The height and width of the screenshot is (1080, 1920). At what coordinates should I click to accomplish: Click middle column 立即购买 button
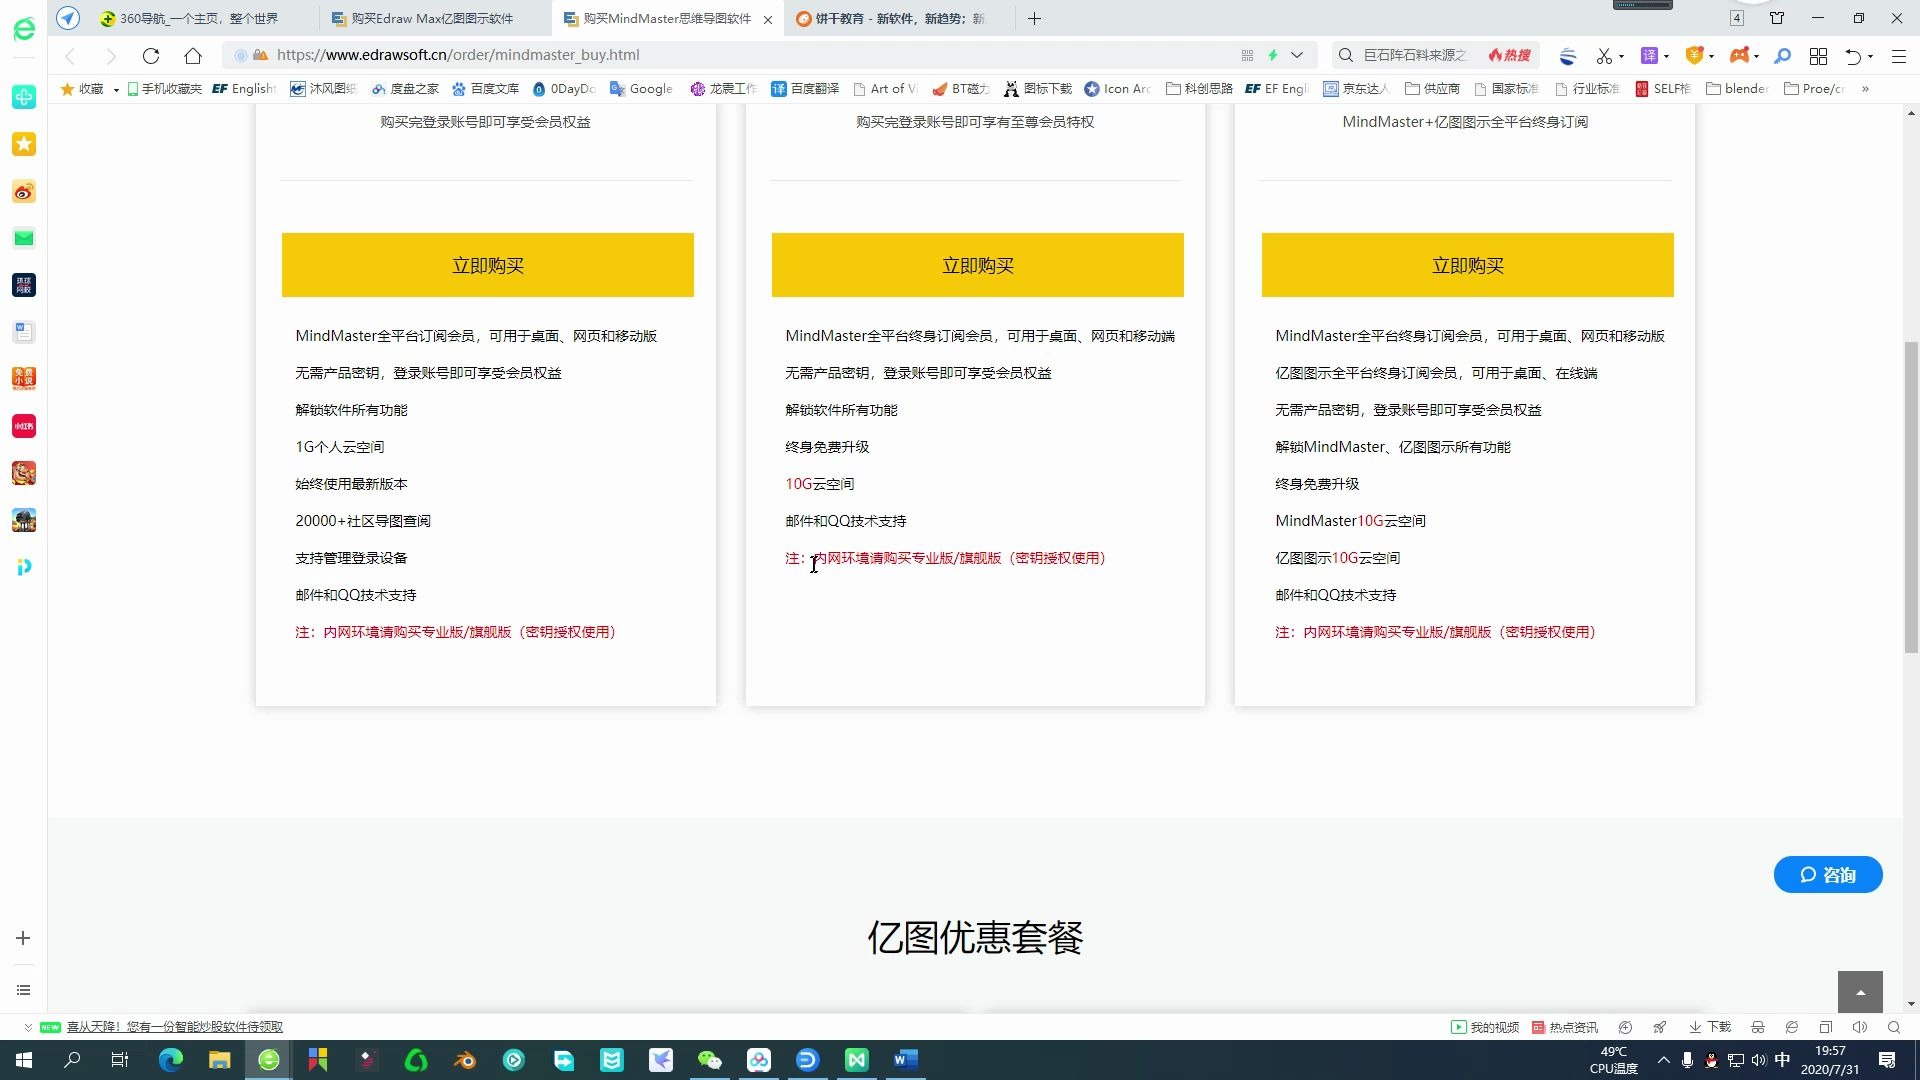coord(977,265)
